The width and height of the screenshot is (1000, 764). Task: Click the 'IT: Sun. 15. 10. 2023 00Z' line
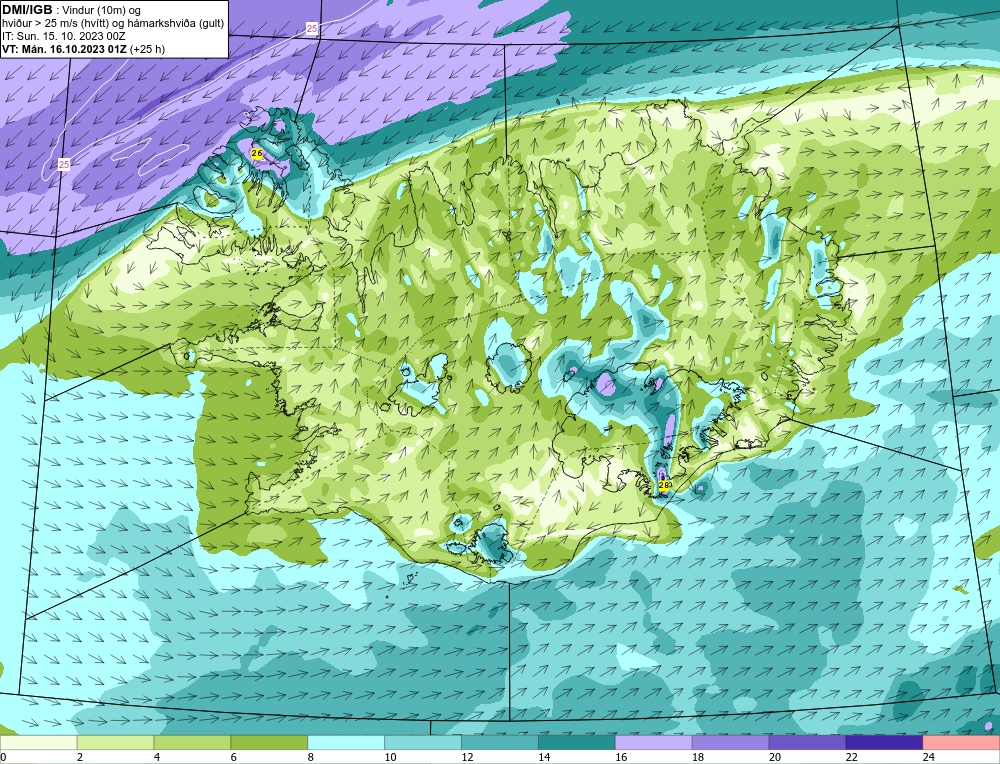coord(64,36)
